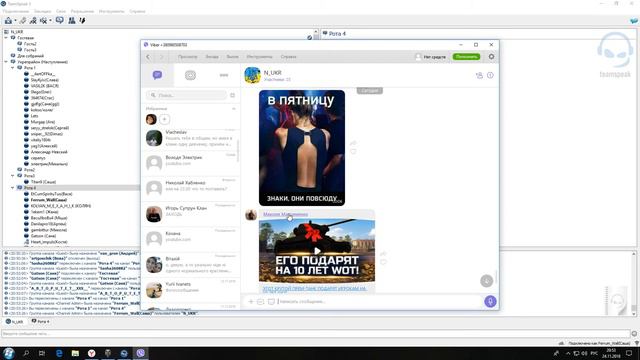Open Справка menu in Viber

coord(288,57)
